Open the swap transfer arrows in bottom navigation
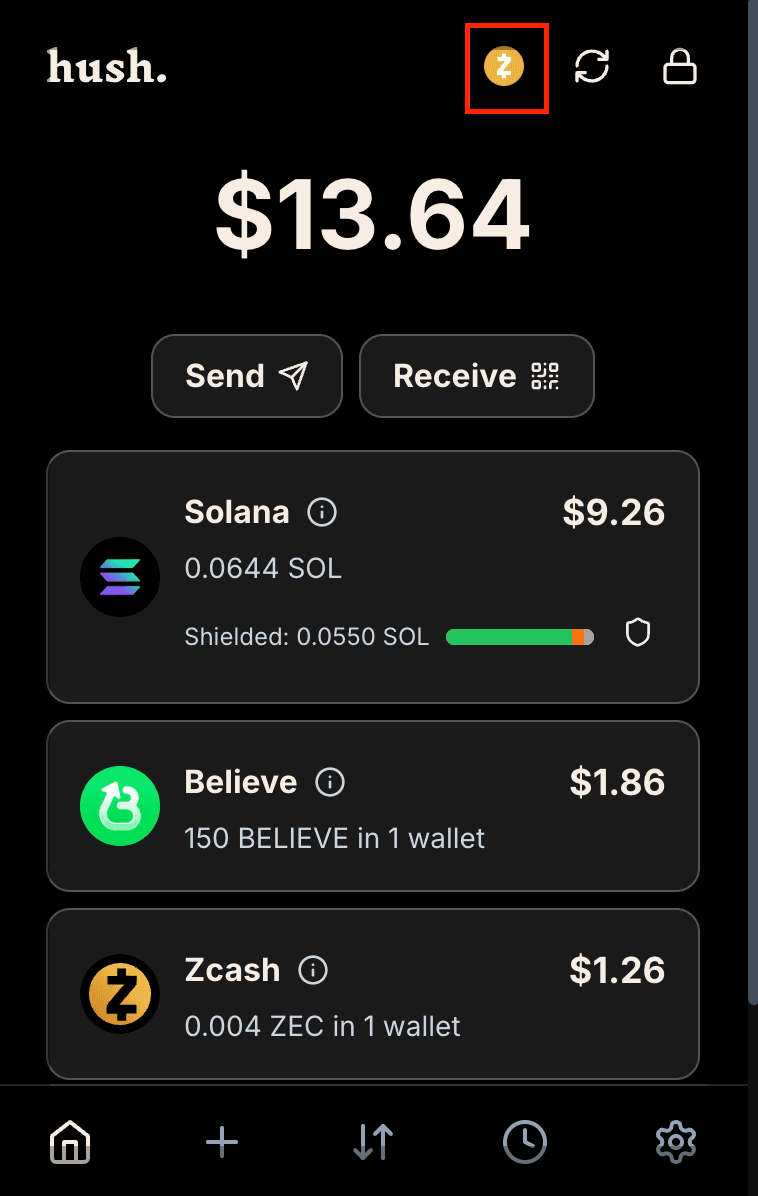The image size is (758, 1196). (x=372, y=1141)
